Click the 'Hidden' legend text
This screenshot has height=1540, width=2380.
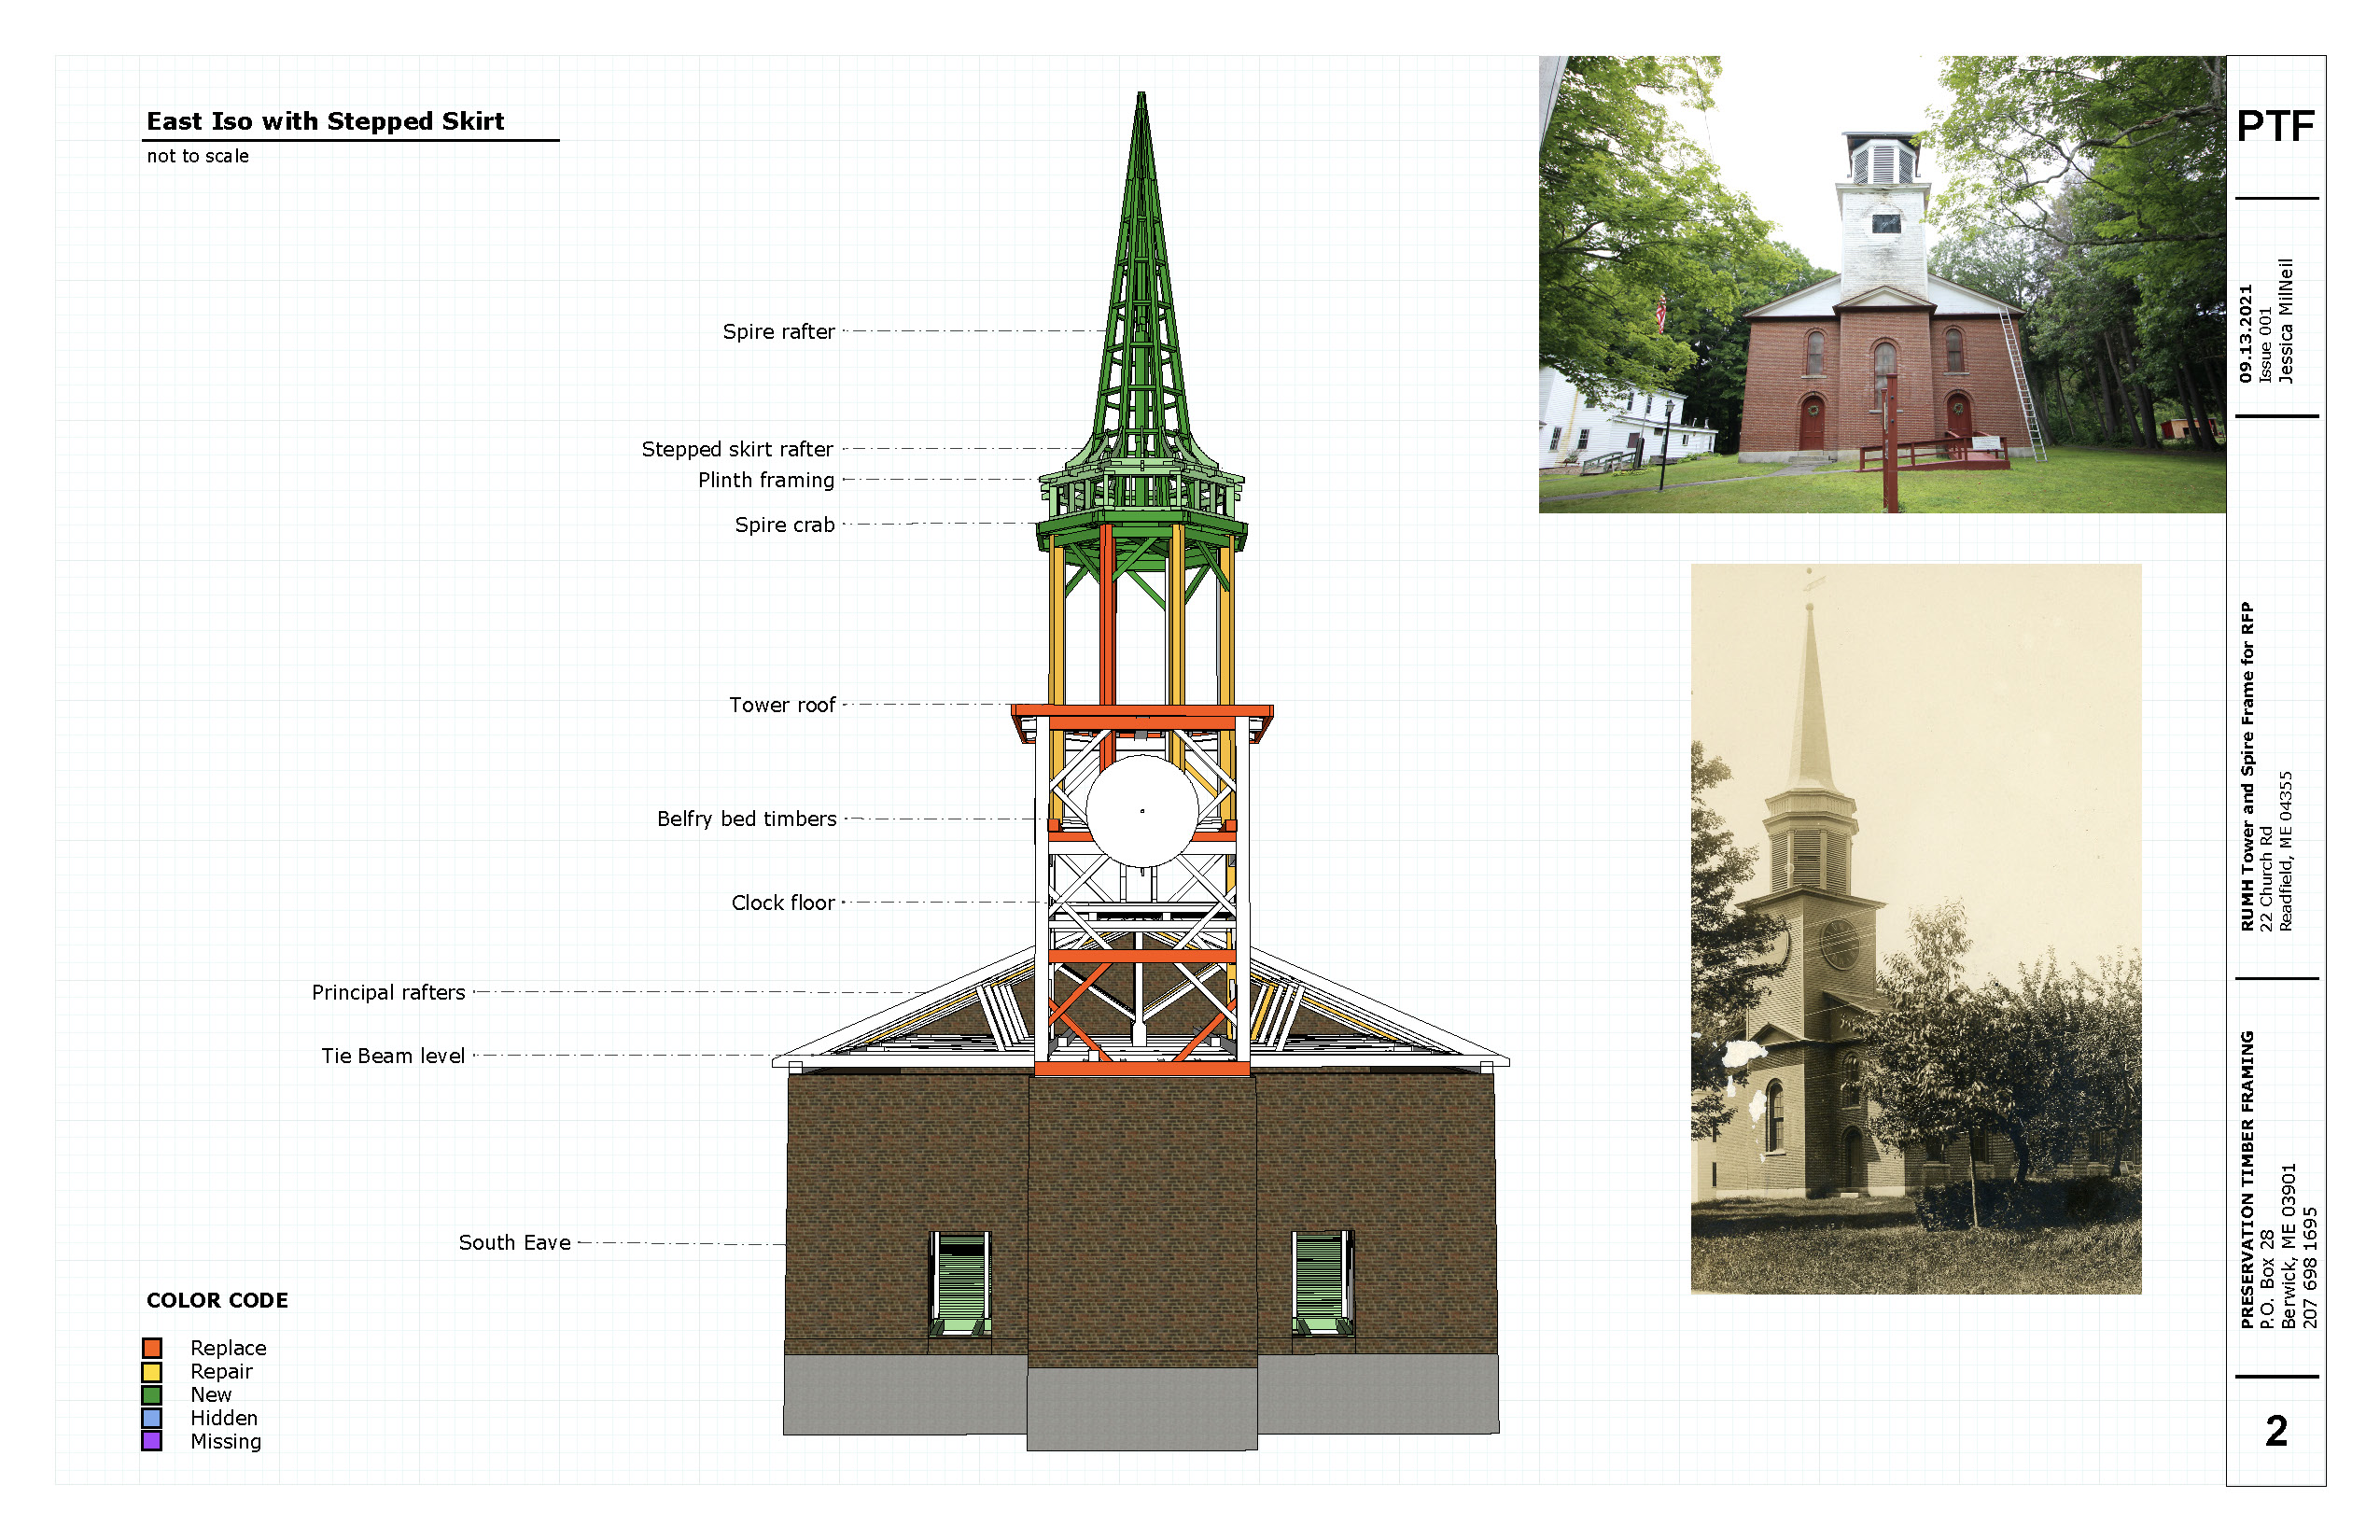tap(224, 1418)
